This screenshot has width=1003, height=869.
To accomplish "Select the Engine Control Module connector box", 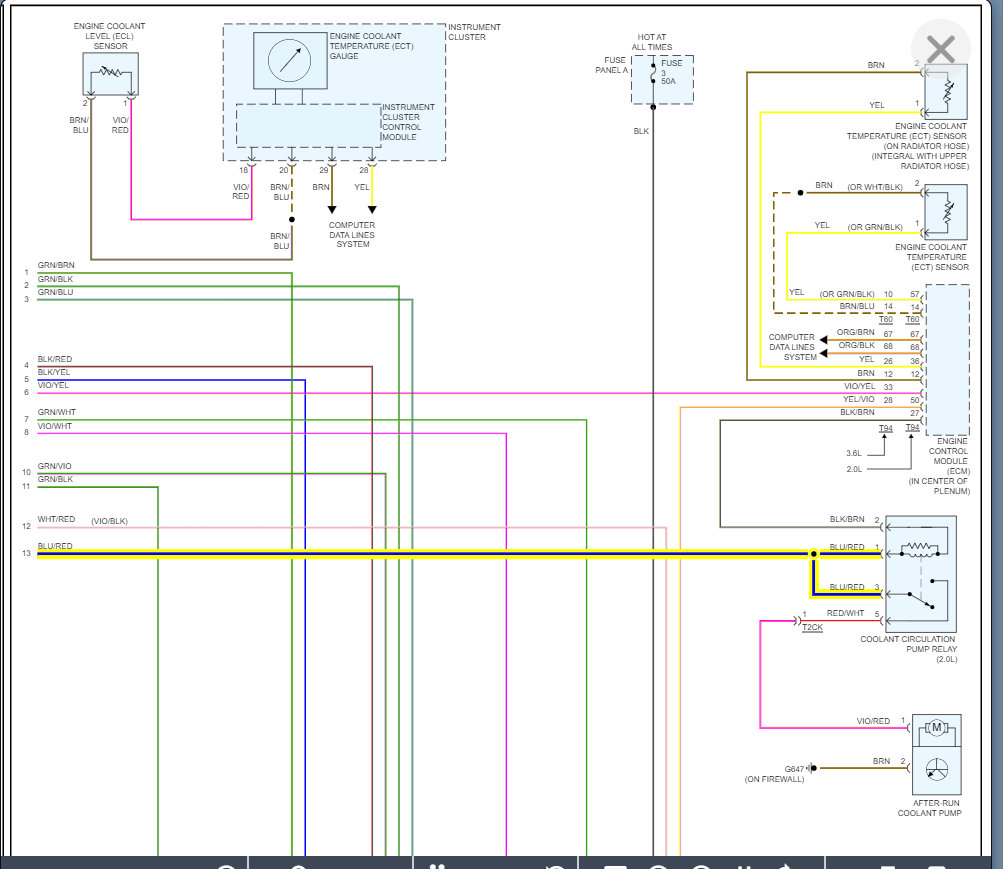I will point(947,360).
